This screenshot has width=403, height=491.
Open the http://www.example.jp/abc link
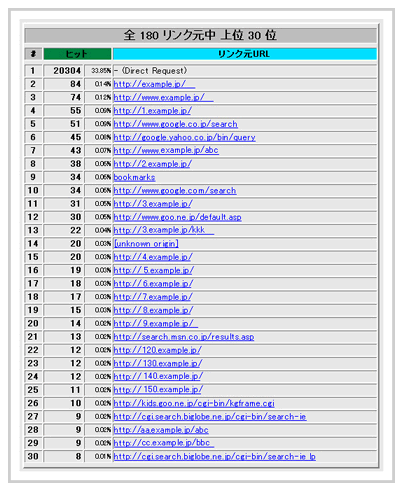pyautogui.click(x=166, y=151)
